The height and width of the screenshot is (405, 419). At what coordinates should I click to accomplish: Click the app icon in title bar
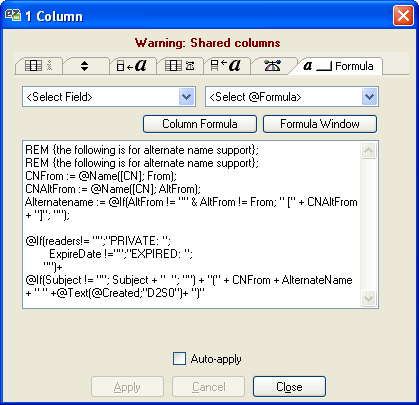(x=13, y=15)
